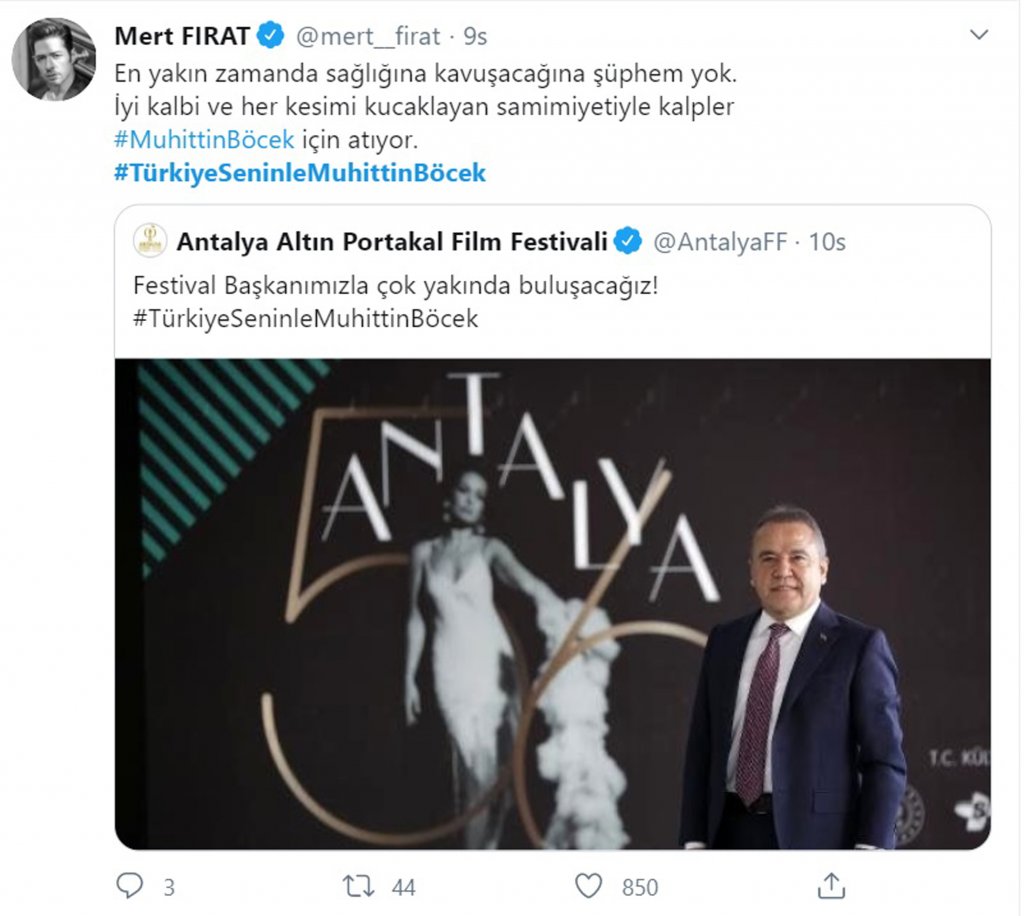Like the tweet with heart icon
The height and width of the screenshot is (916, 1024).
[589, 886]
